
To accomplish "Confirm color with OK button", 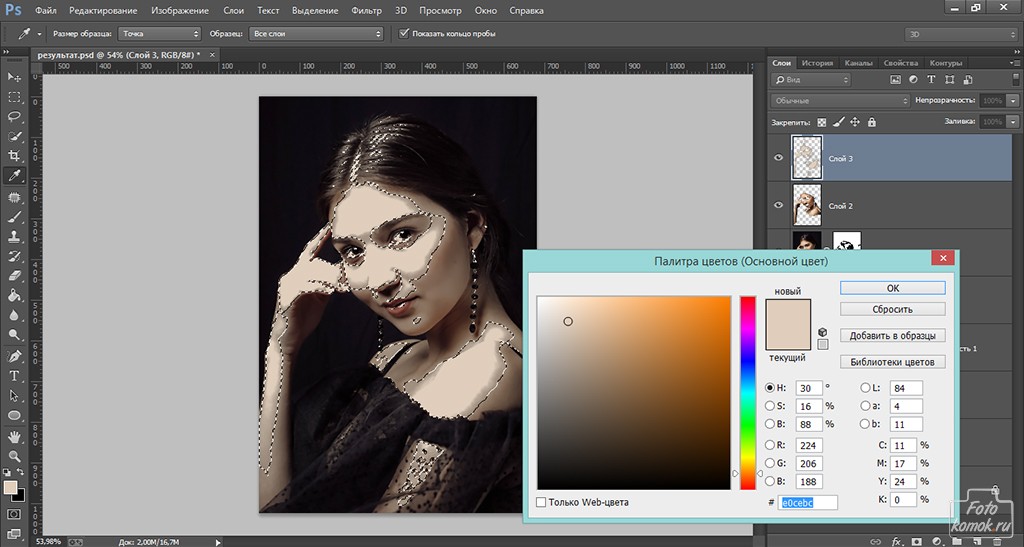I will pos(893,288).
